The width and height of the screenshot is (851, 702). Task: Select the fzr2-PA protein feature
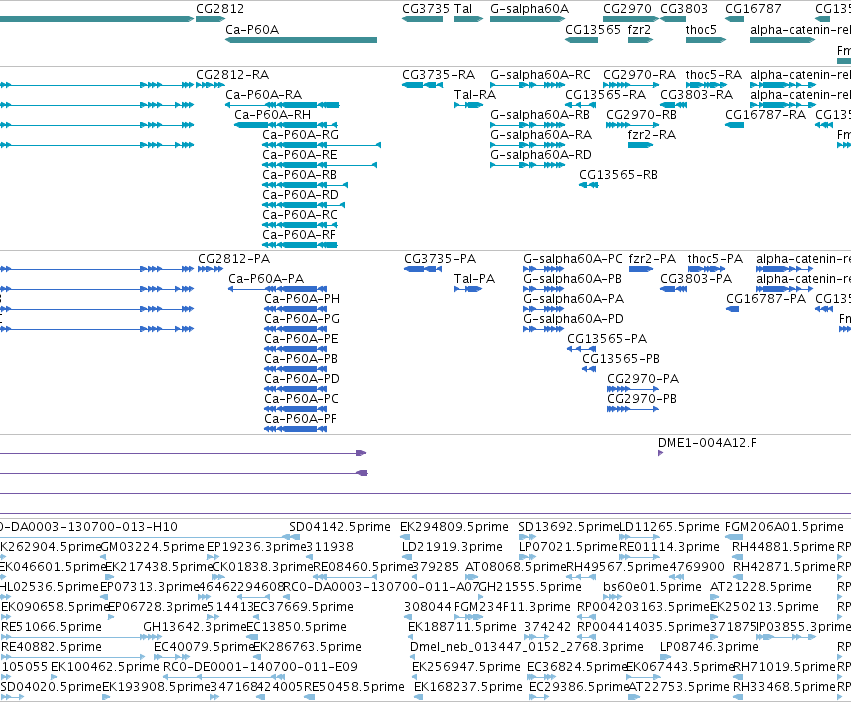(640, 269)
